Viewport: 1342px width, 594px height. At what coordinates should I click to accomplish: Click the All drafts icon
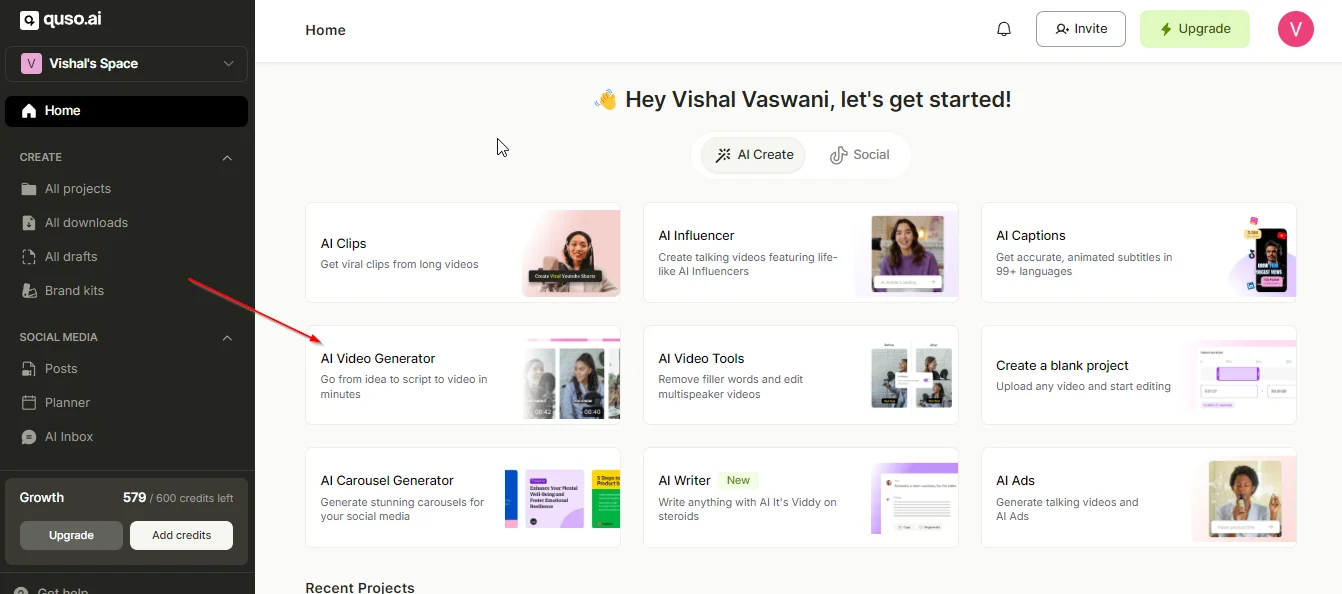coord(29,257)
